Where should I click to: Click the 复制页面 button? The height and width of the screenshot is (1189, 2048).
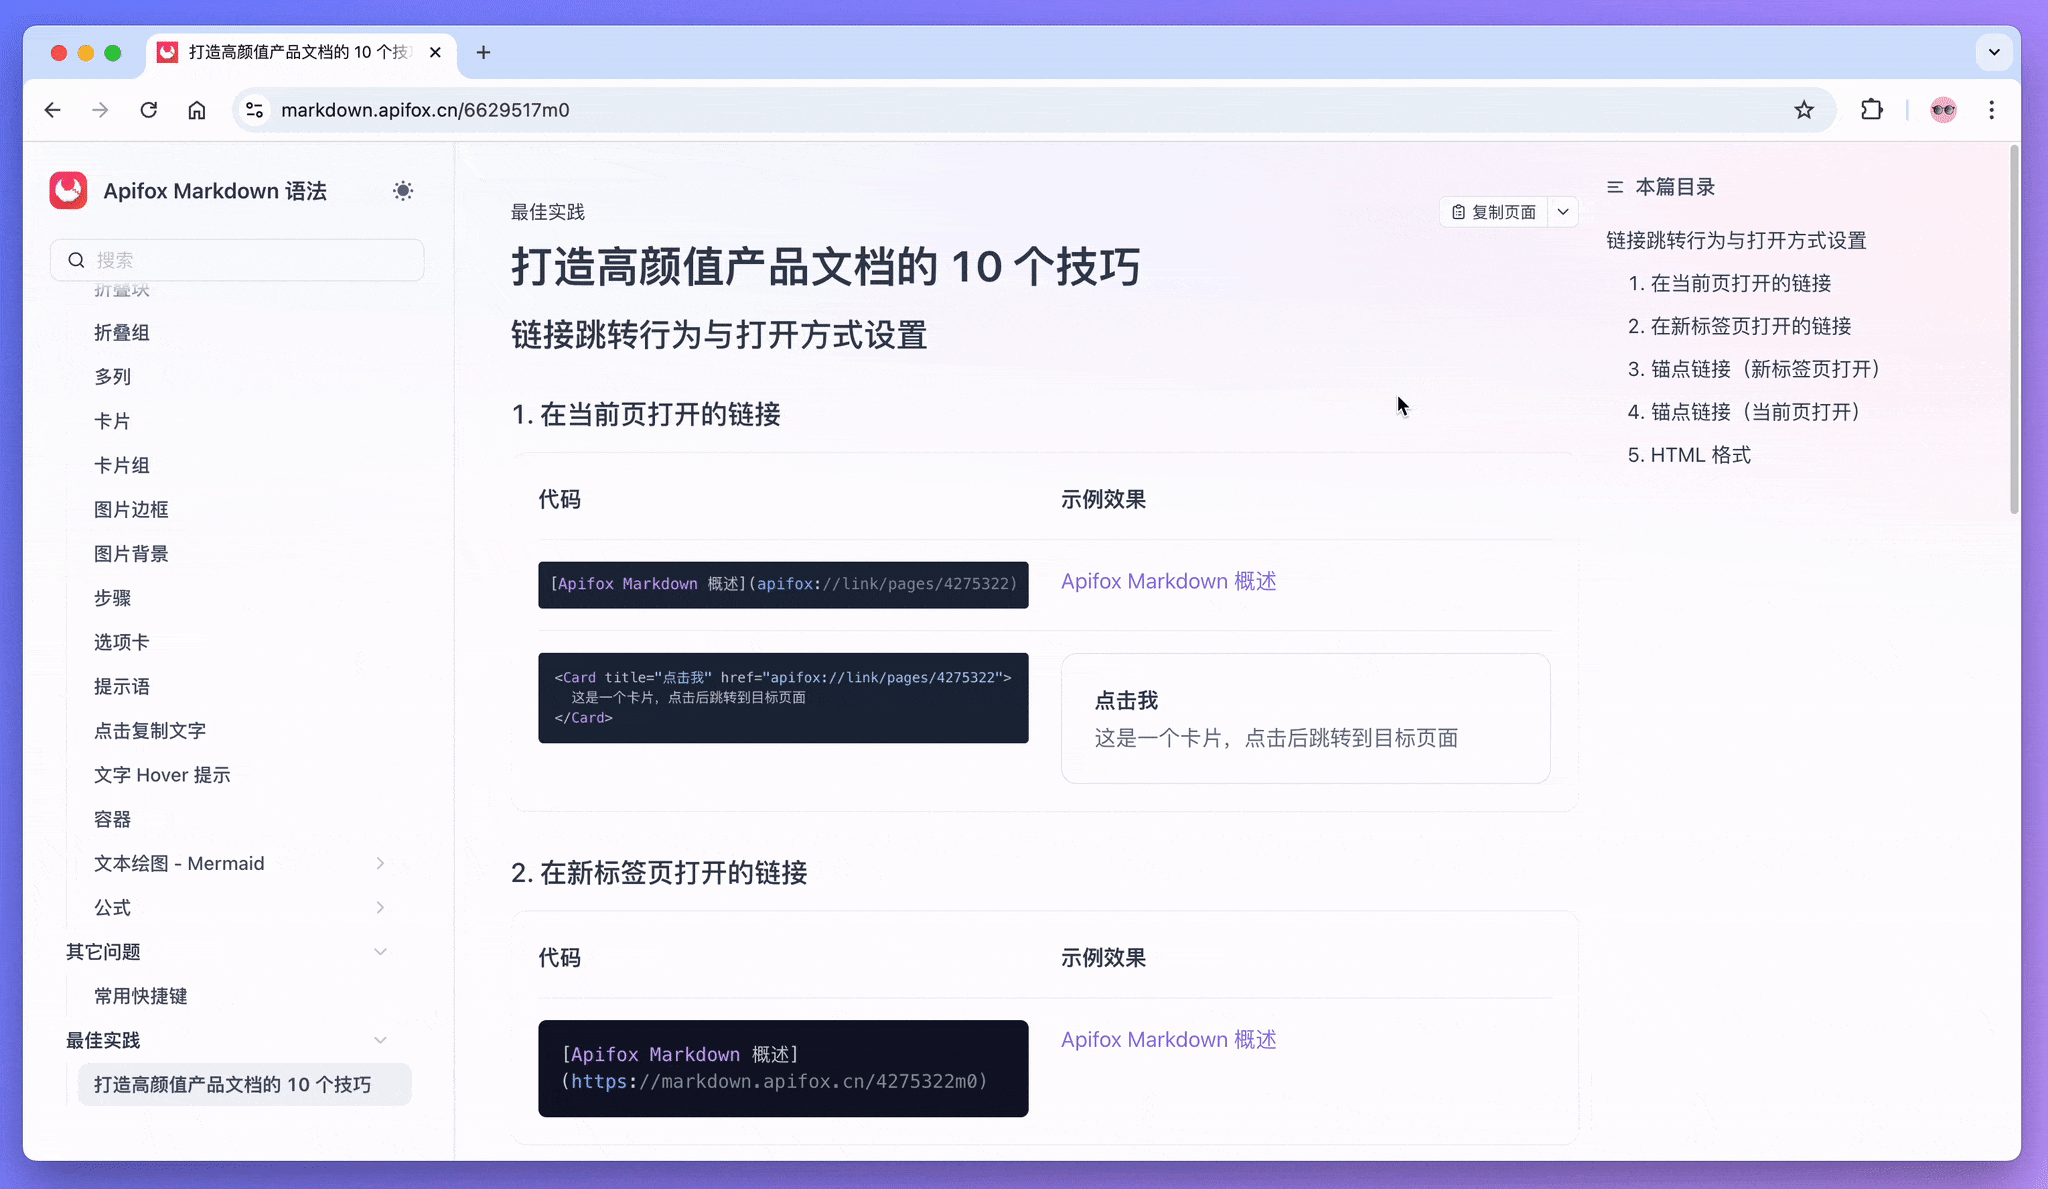pyautogui.click(x=1494, y=212)
